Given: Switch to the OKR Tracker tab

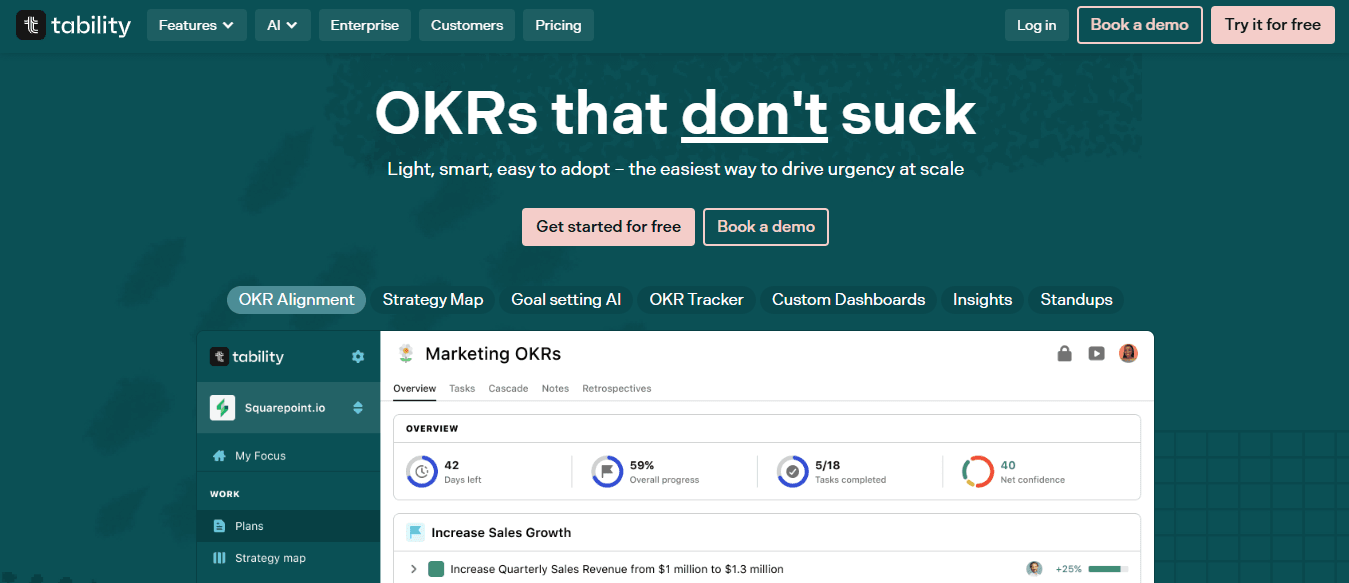Looking at the screenshot, I should pyautogui.click(x=696, y=300).
